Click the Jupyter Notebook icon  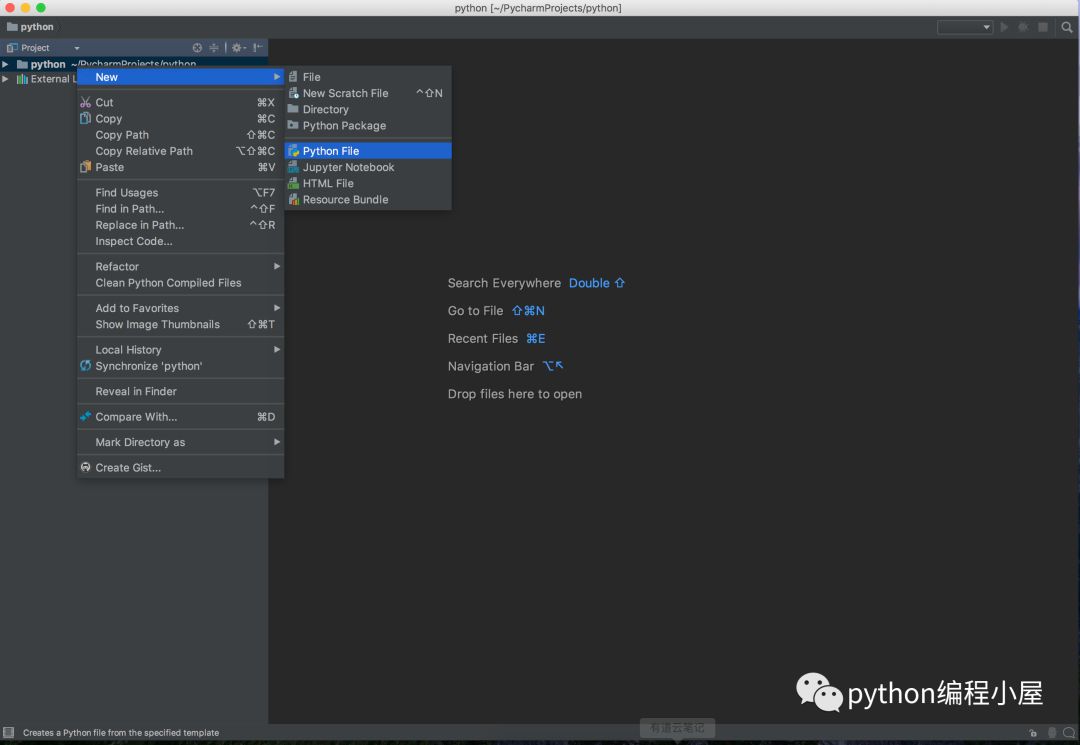(x=293, y=167)
